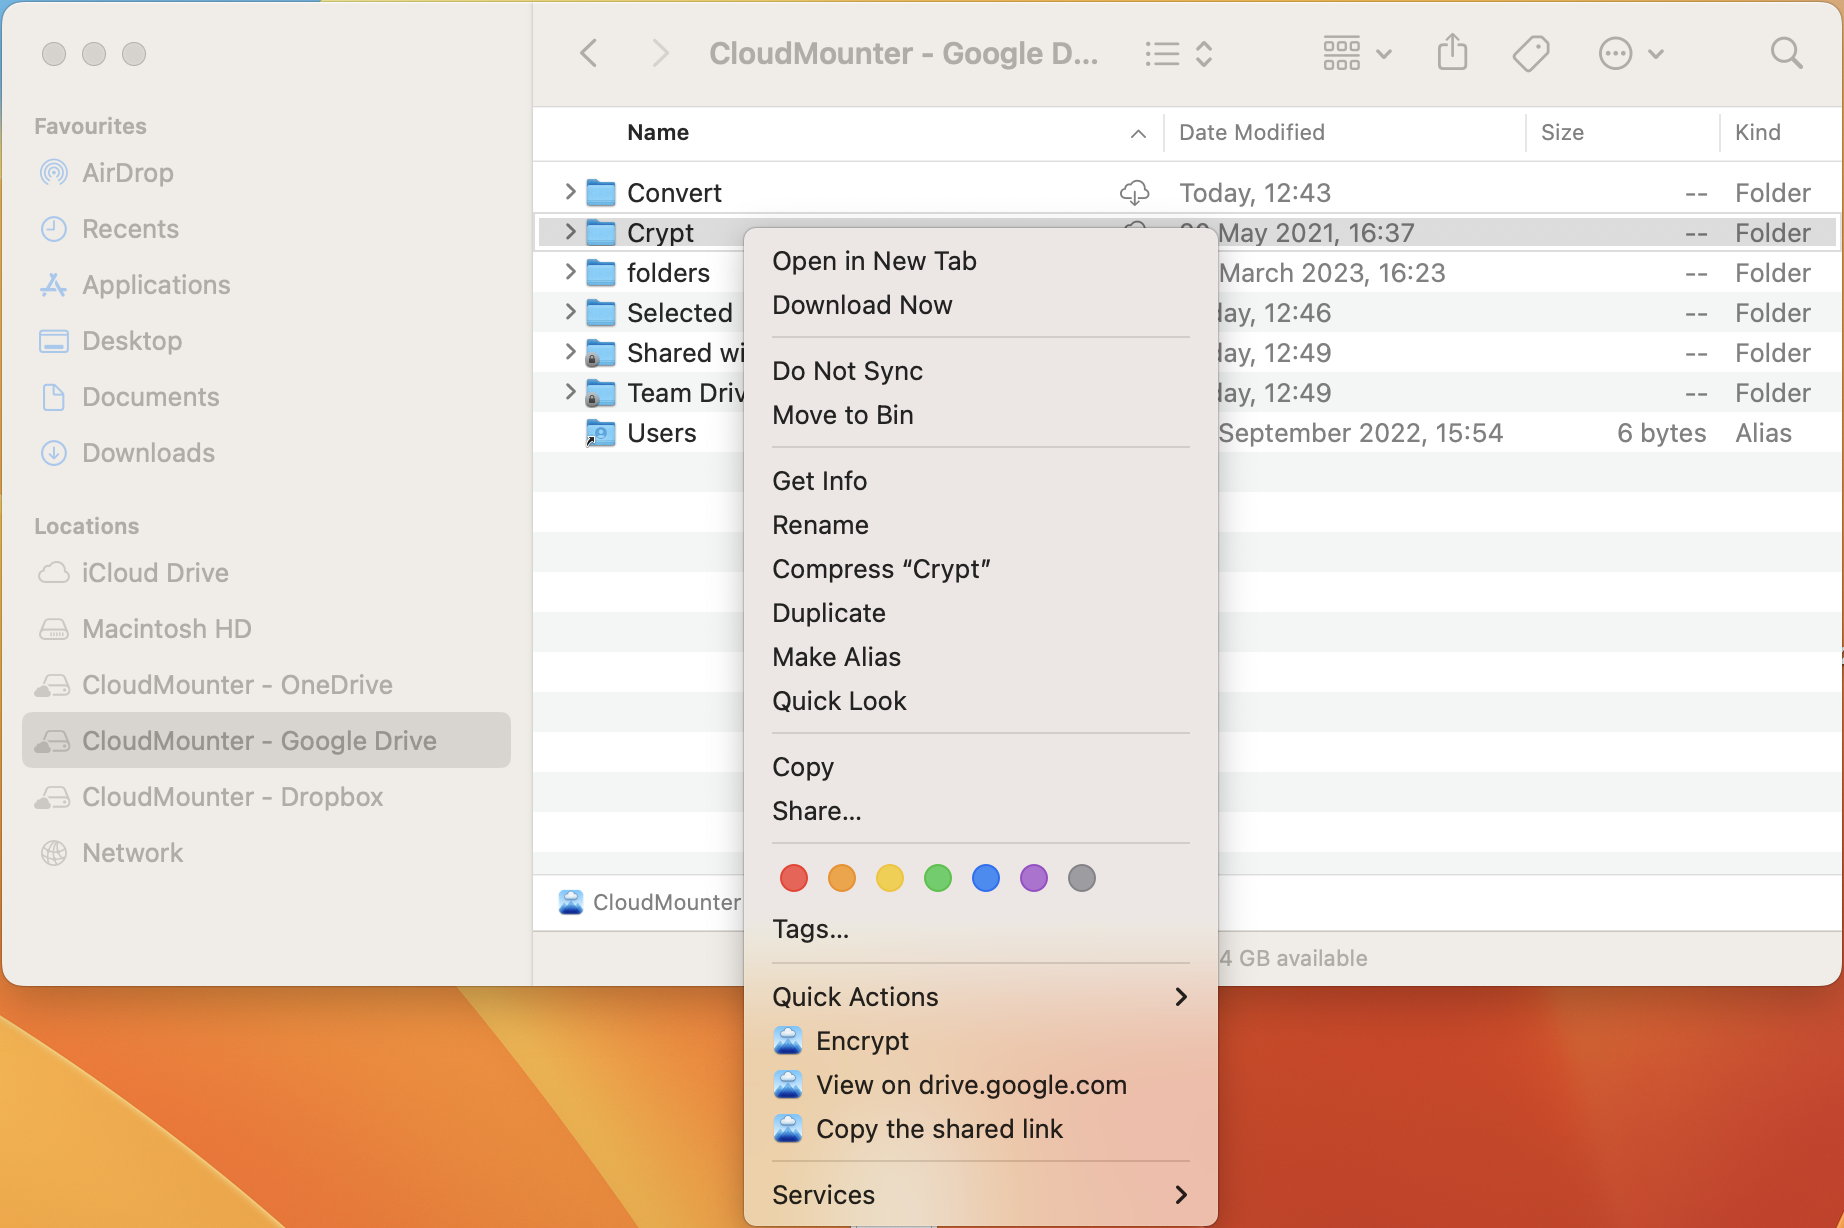Select CloudMounter - Google Drive location
Image resolution: width=1844 pixels, height=1228 pixels.
[266, 740]
